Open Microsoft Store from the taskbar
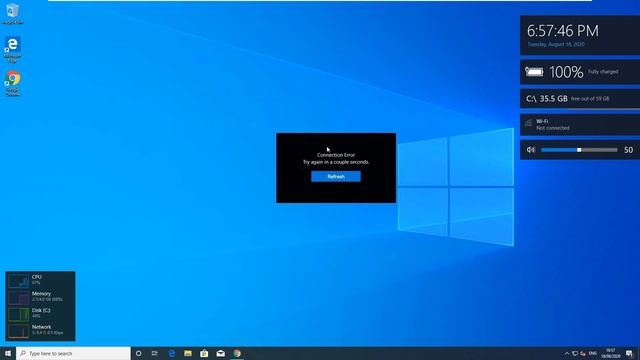The width and height of the screenshot is (640, 360). click(x=204, y=353)
